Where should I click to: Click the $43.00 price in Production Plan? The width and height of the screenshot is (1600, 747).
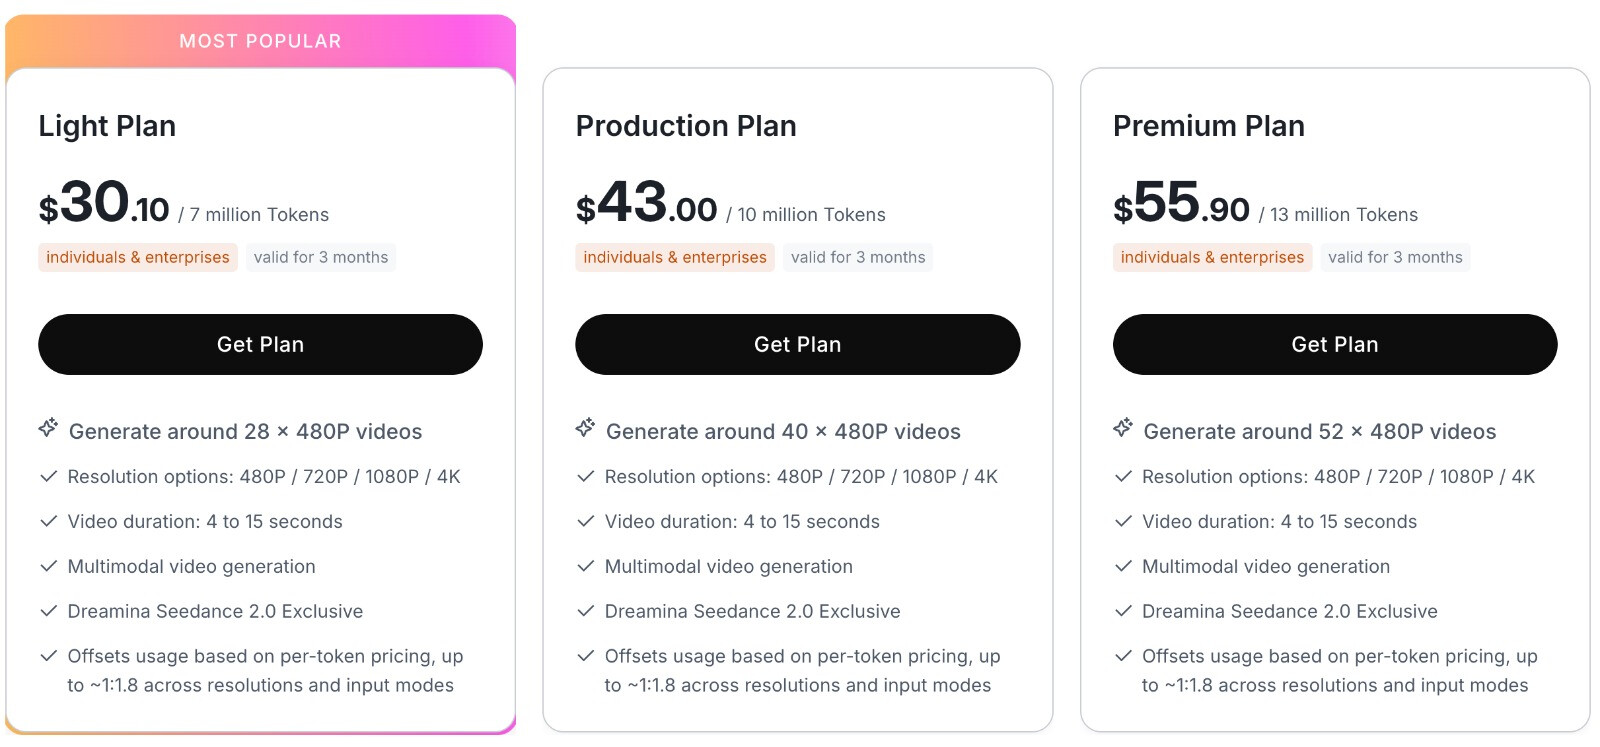[x=646, y=203]
